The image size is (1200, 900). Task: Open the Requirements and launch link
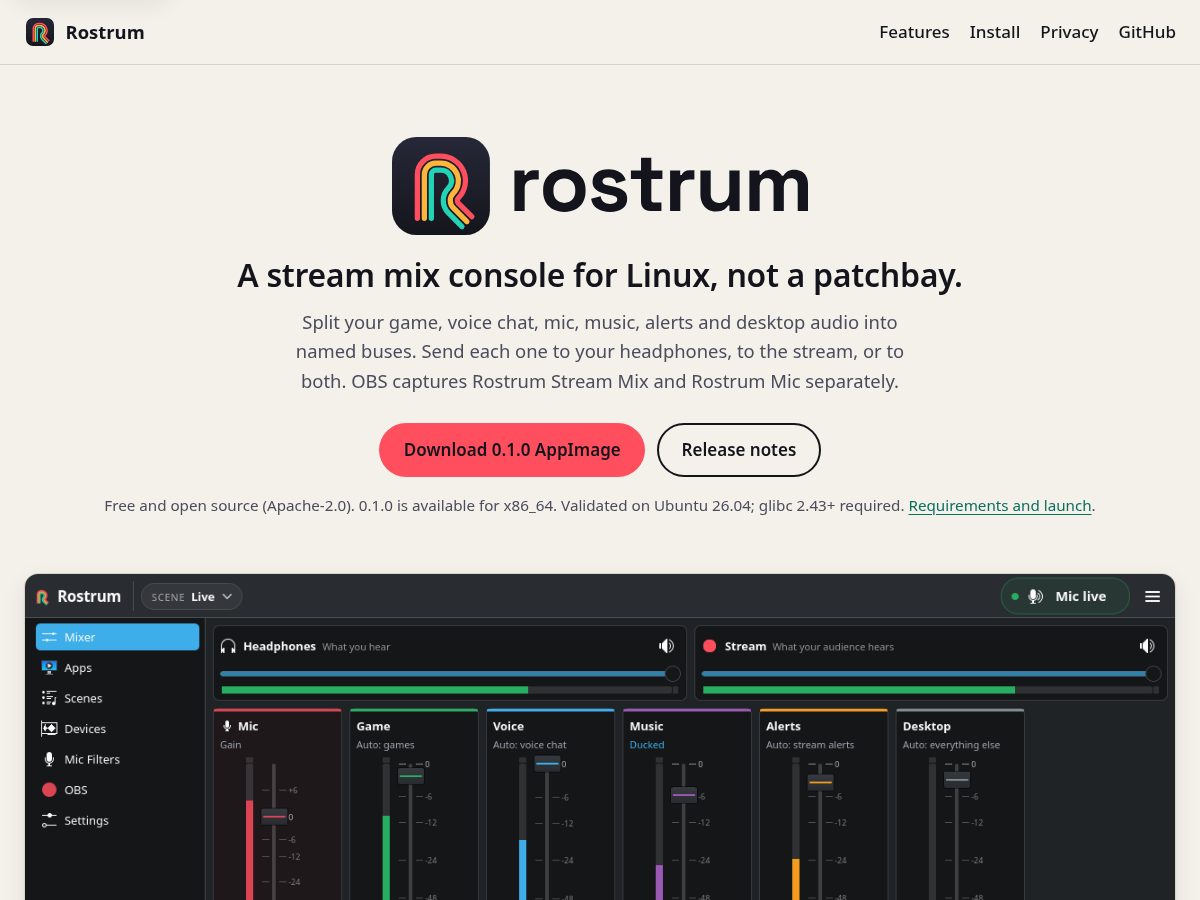[x=1000, y=506]
